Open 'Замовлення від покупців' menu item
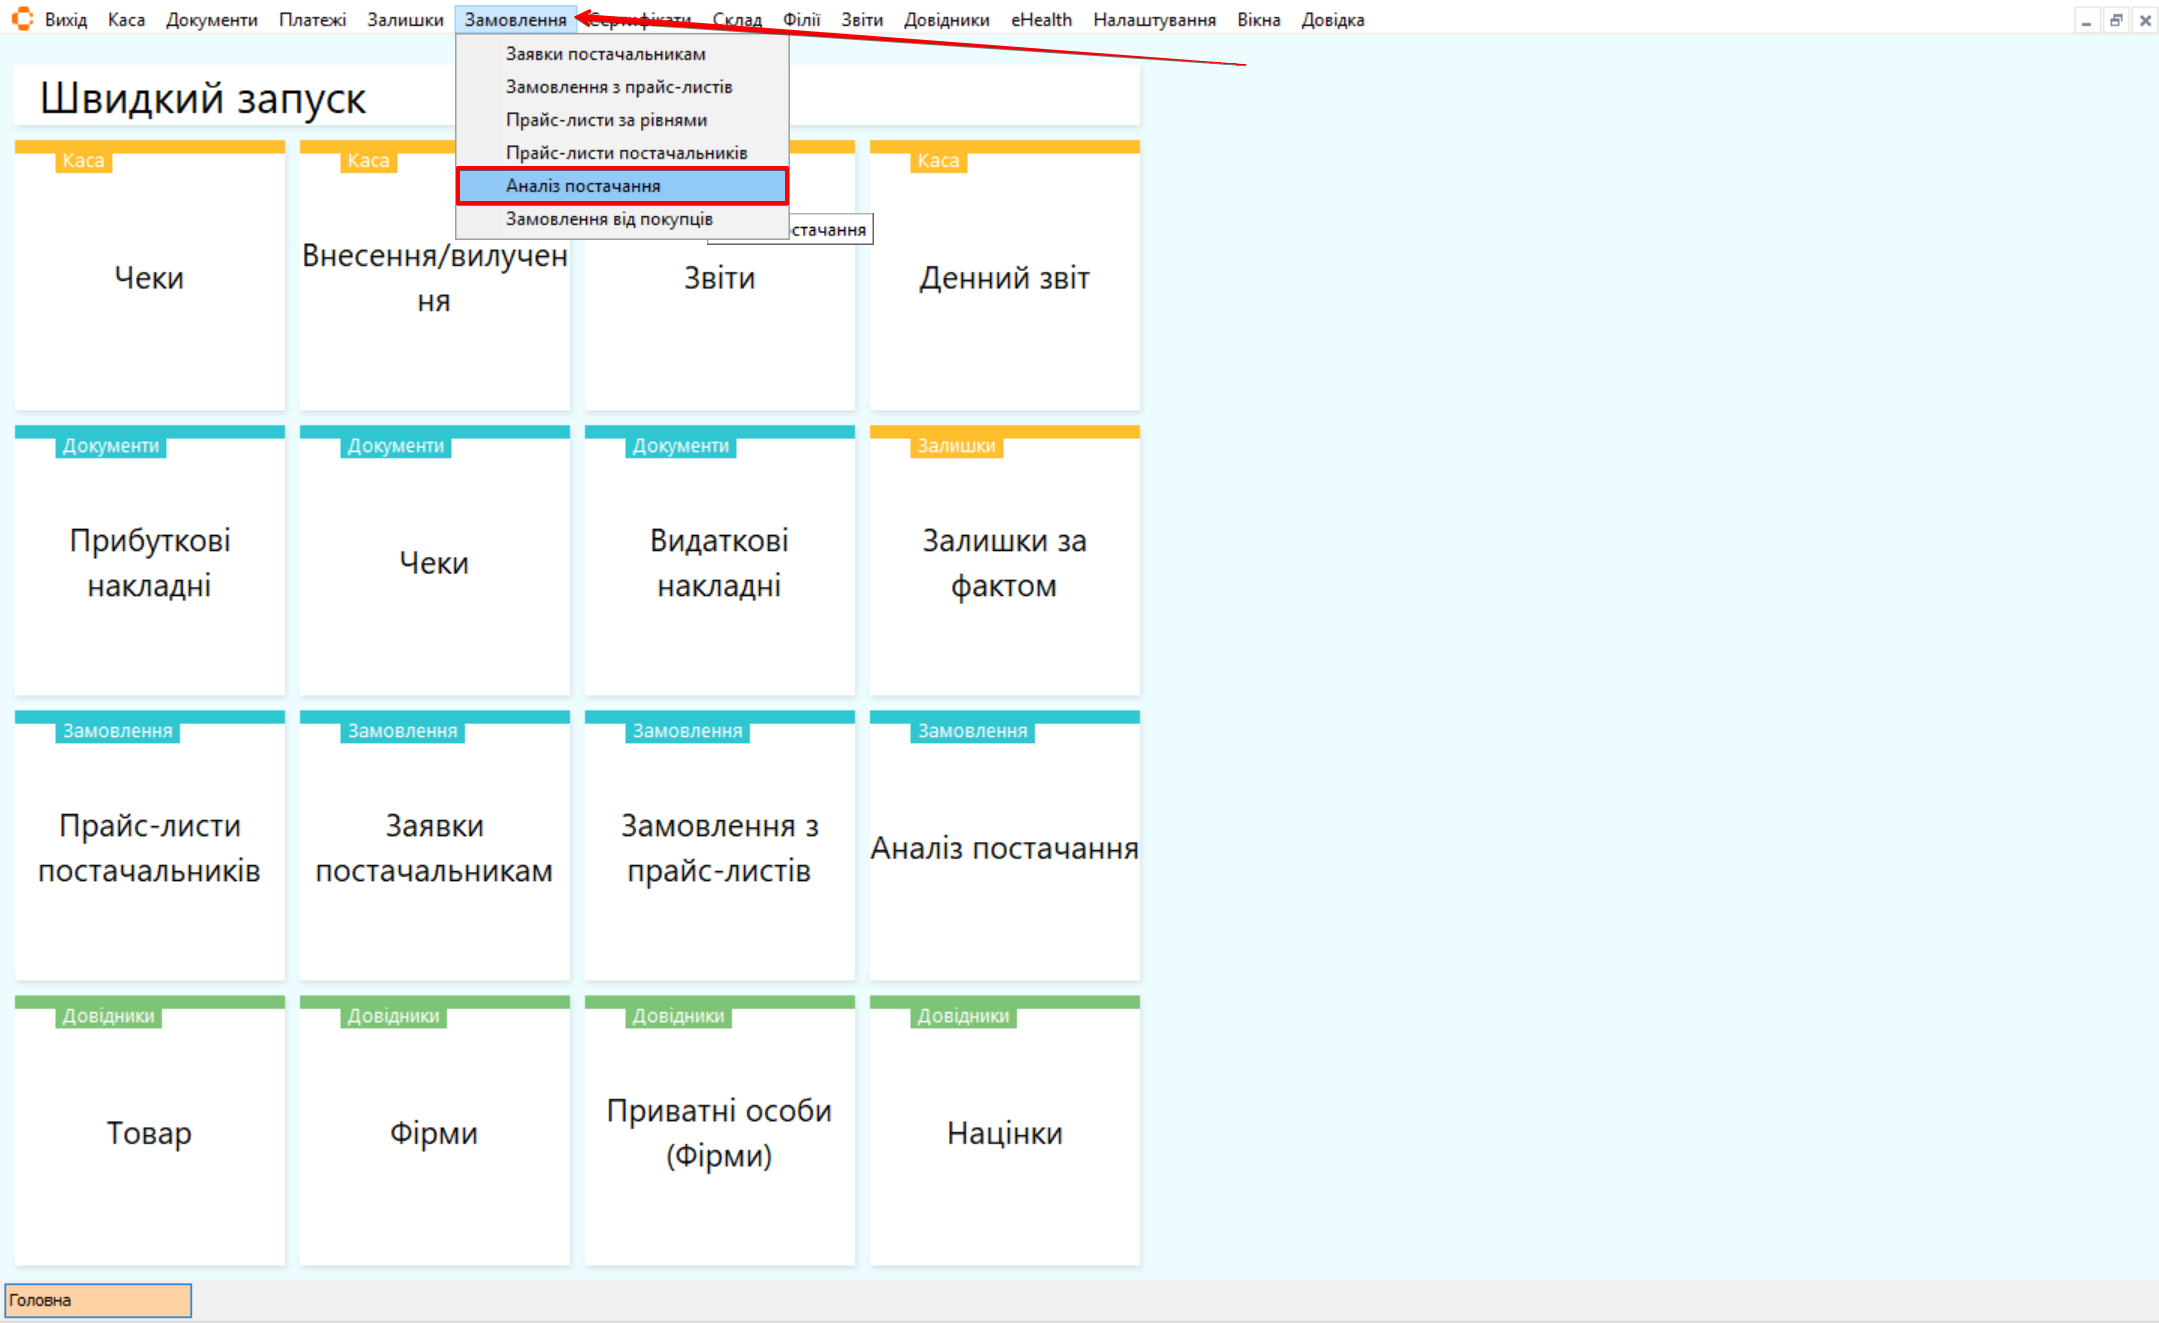This screenshot has height=1323, width=2159. 609,219
